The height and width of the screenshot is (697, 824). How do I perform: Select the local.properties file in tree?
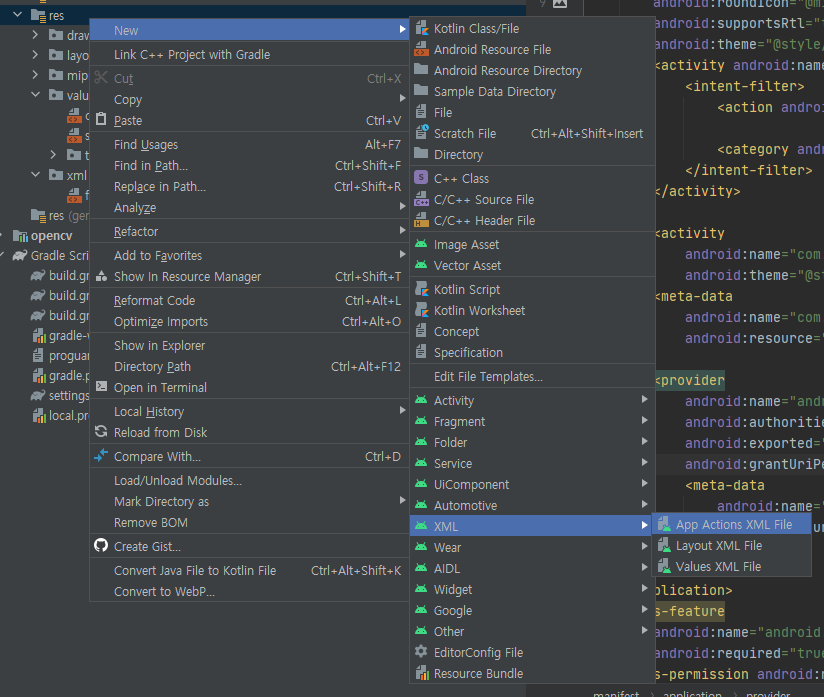pos(69,416)
